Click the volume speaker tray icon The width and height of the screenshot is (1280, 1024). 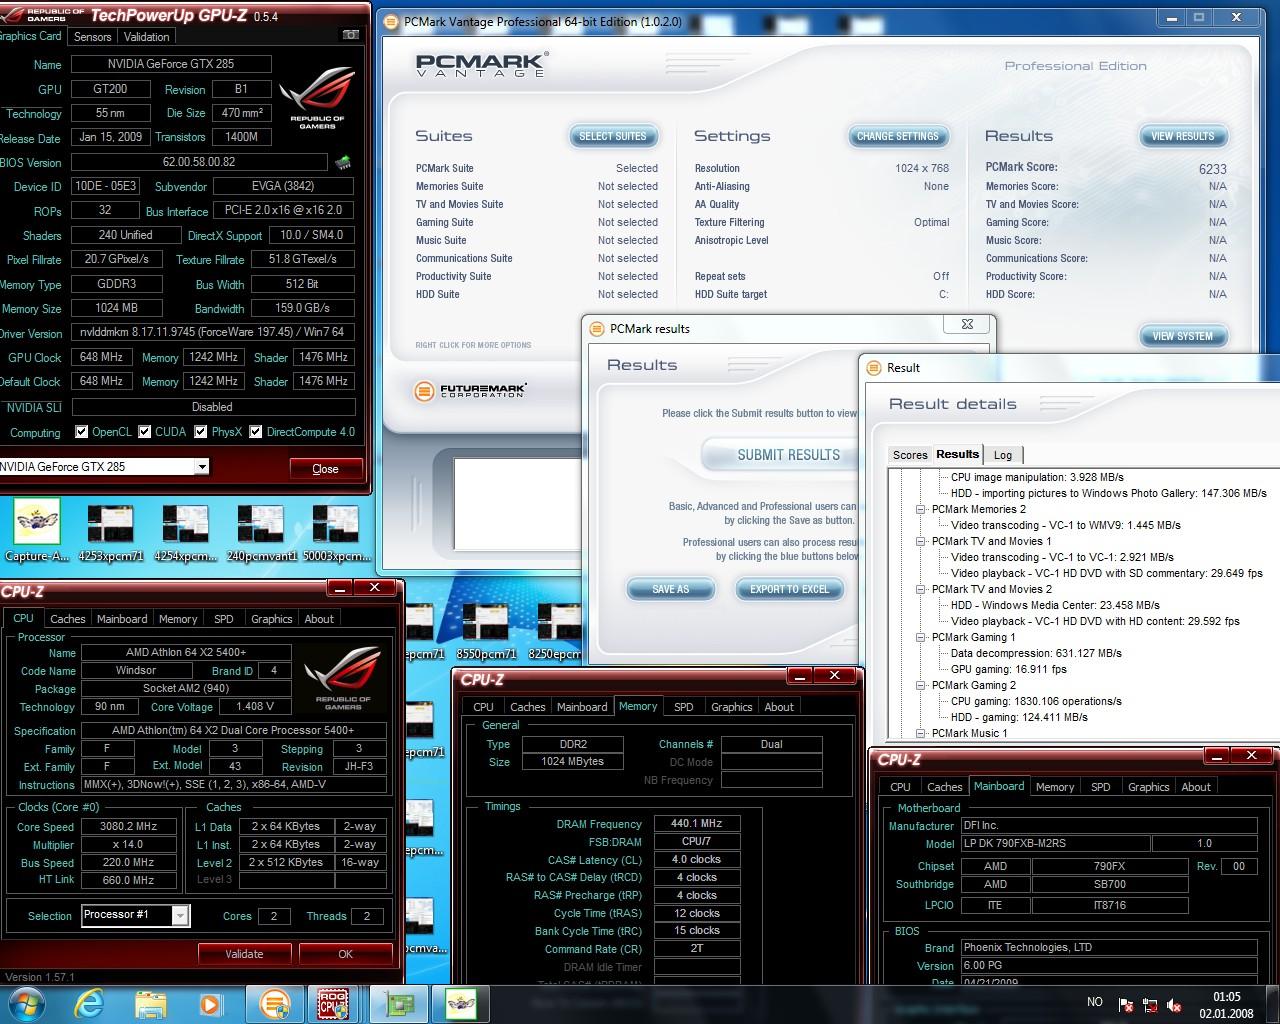pos(1176,1004)
